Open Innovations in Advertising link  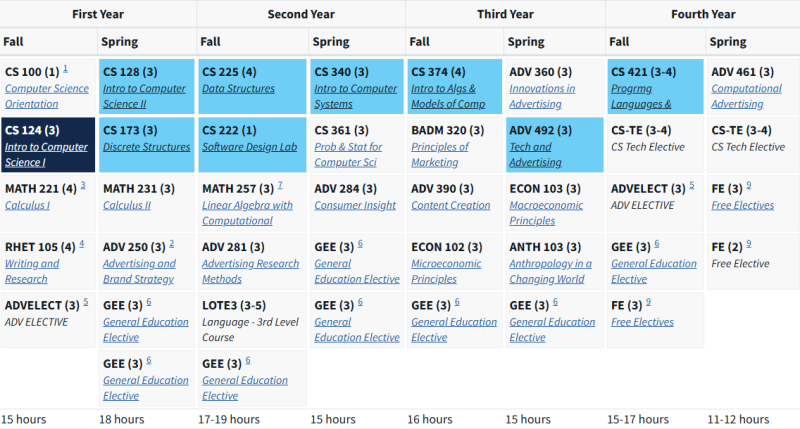coord(542,96)
